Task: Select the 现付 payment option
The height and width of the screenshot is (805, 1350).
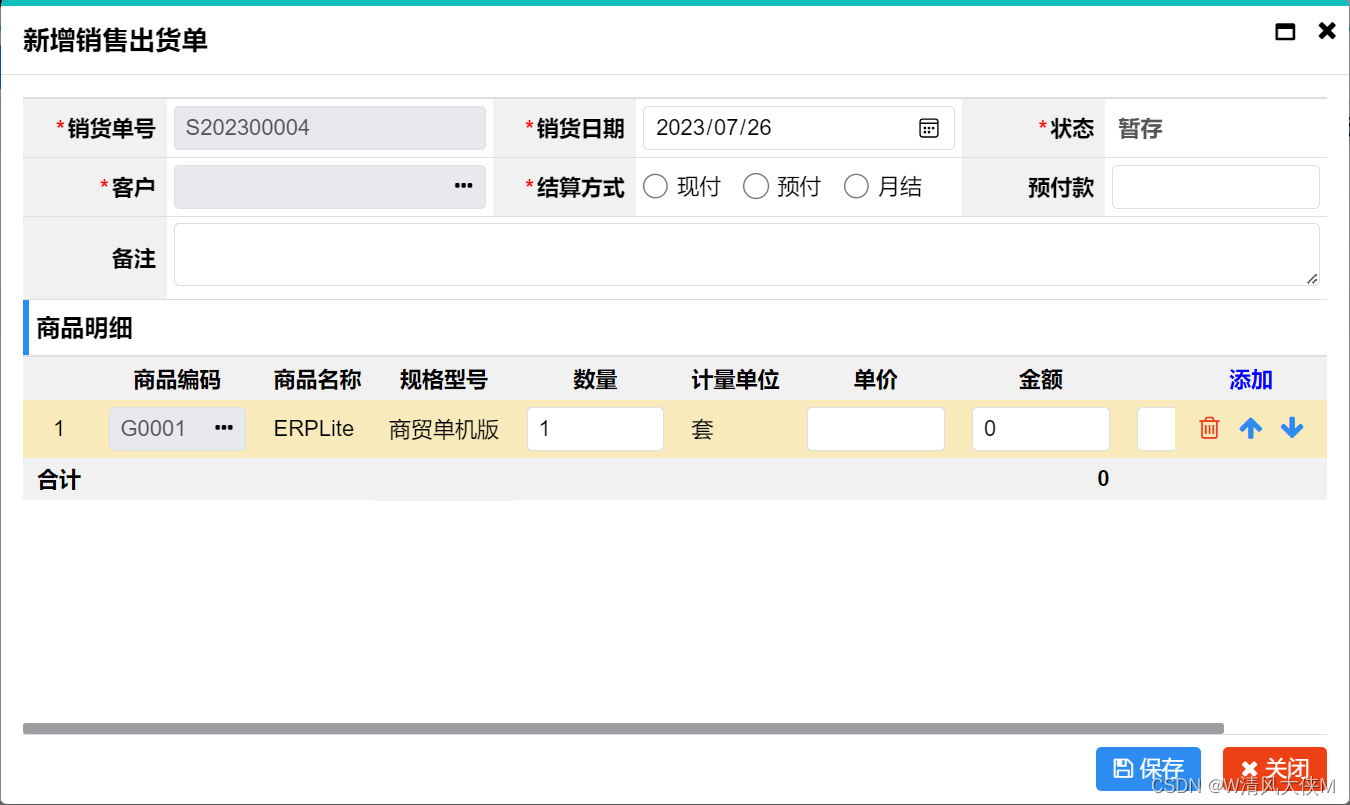Action: pyautogui.click(x=655, y=186)
